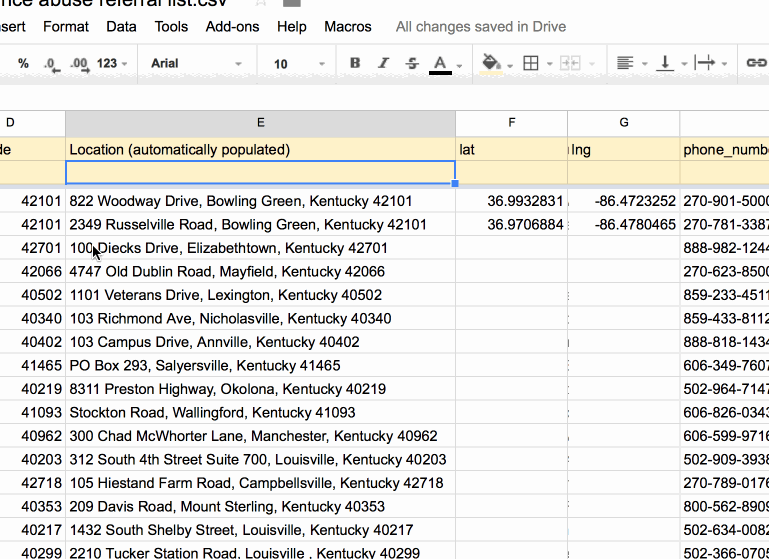This screenshot has width=769, height=559.
Task: Select cell '1101 Veterans Drive, Lexington'
Action: click(x=260, y=295)
